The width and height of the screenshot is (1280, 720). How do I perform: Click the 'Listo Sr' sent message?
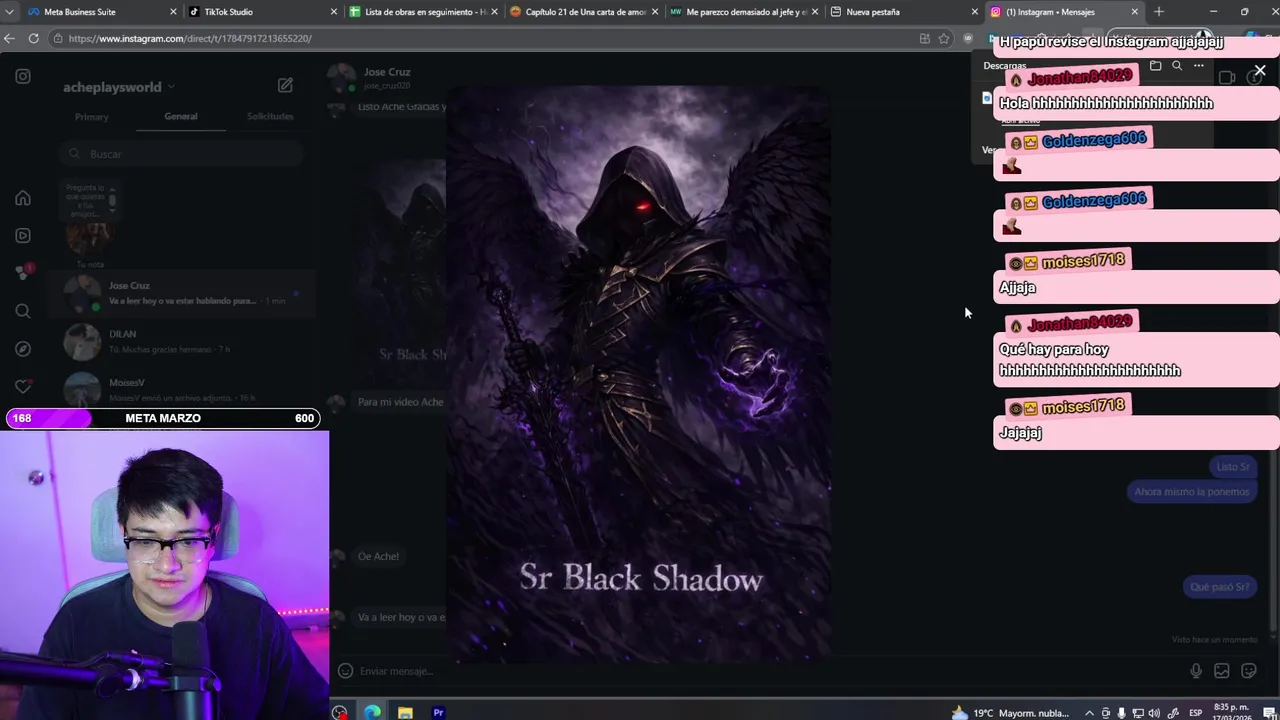pyautogui.click(x=1232, y=467)
